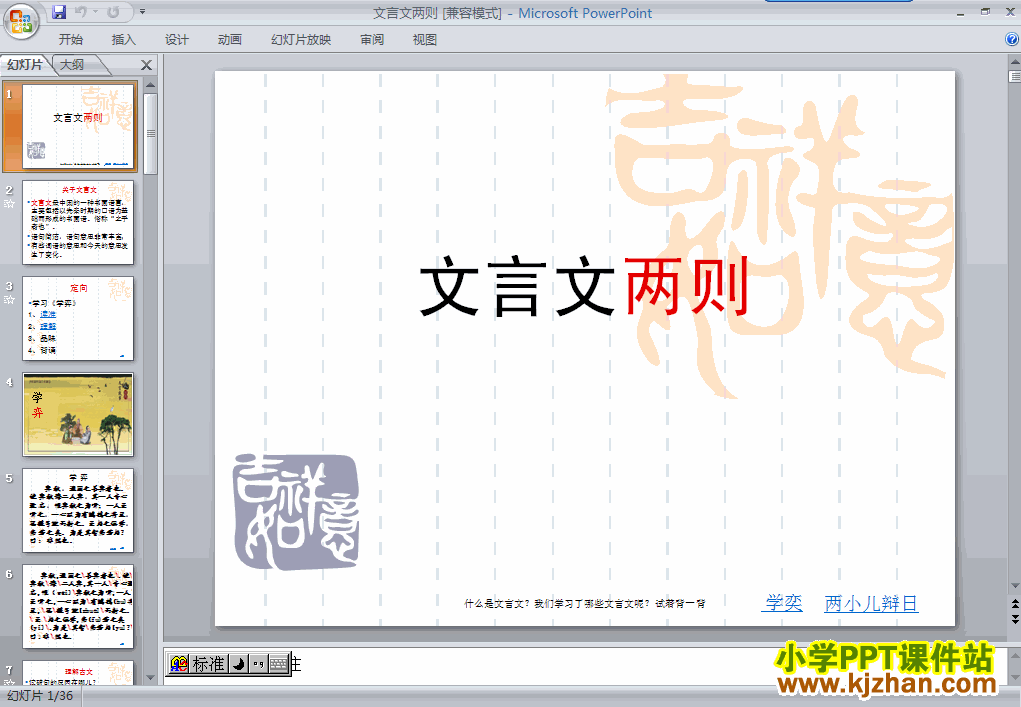
Task: Open the 幻灯片放映 ribbon tab
Action: (x=301, y=40)
